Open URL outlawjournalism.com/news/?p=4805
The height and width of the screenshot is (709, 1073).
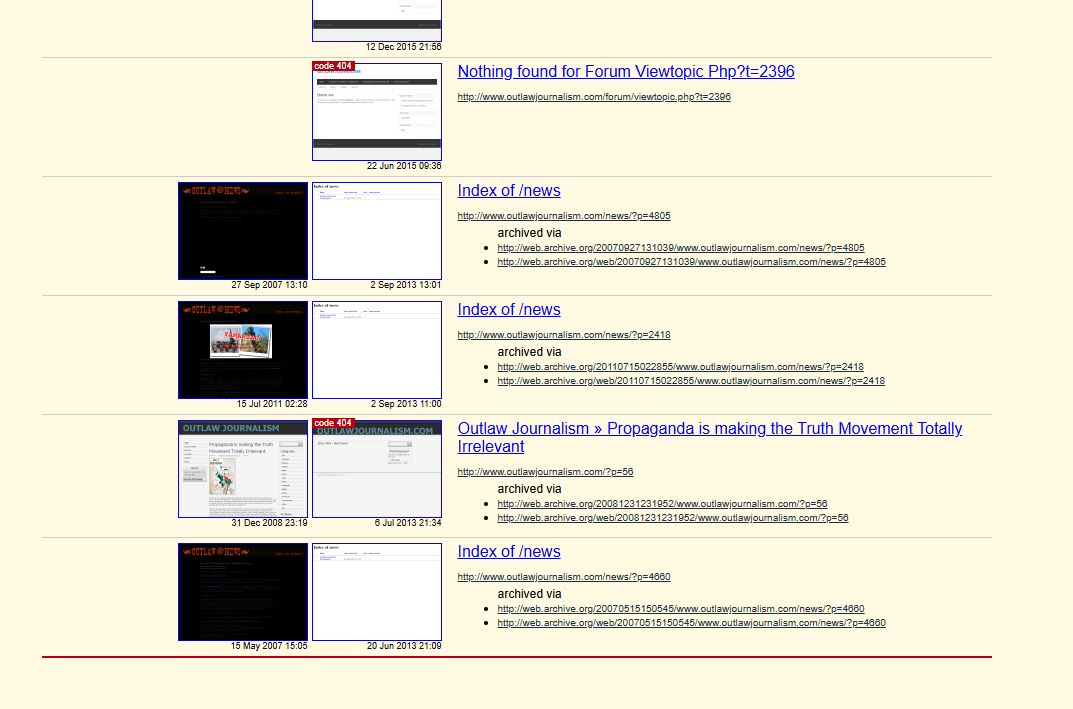(x=564, y=216)
